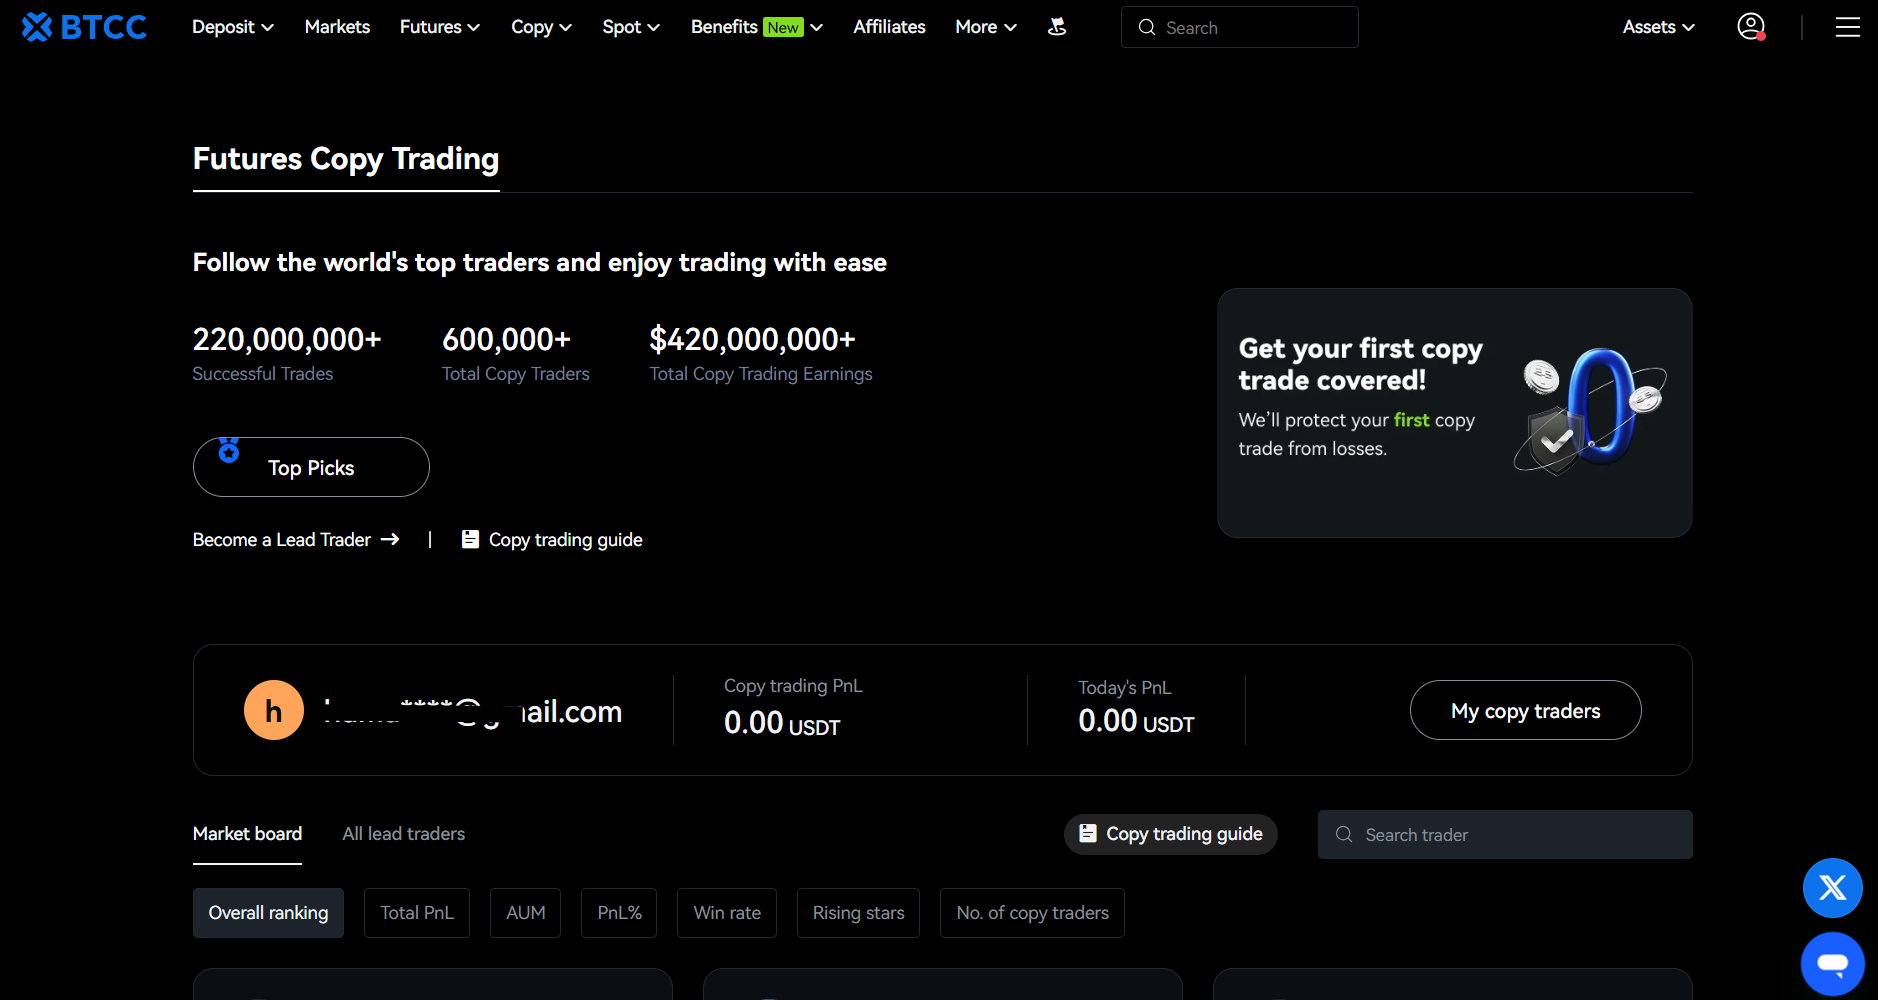This screenshot has width=1878, height=1000.
Task: Open the live chat support bubble
Action: [1832, 963]
